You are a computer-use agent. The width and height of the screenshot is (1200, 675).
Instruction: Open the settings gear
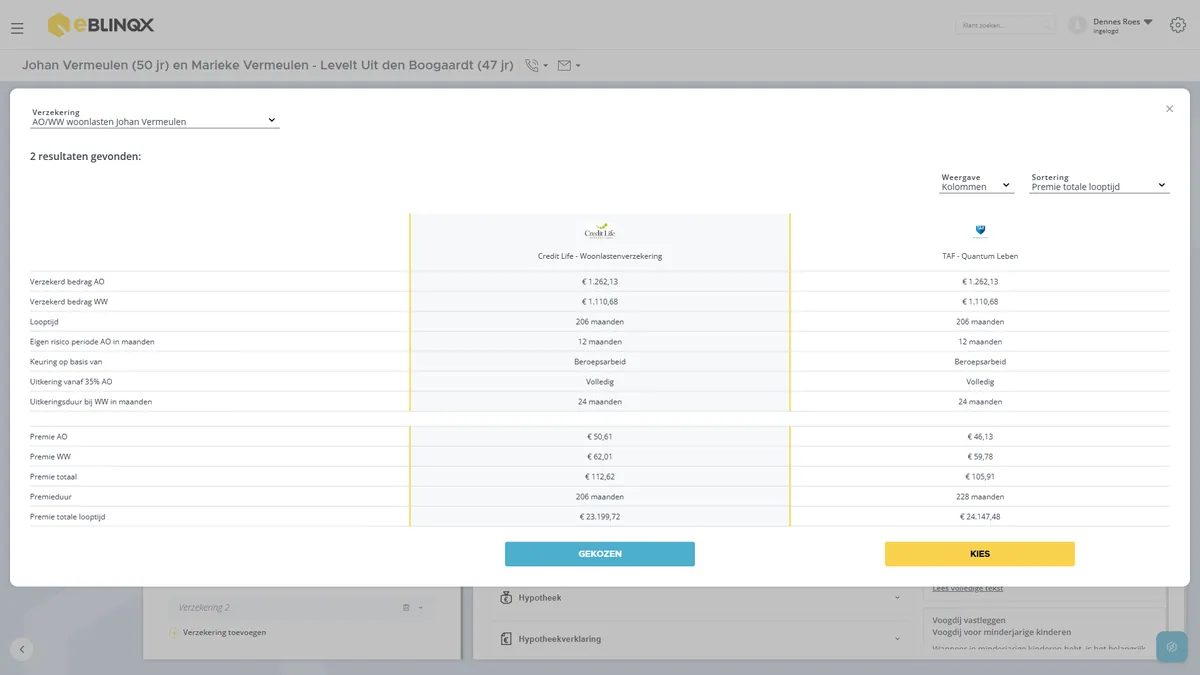coord(1177,25)
